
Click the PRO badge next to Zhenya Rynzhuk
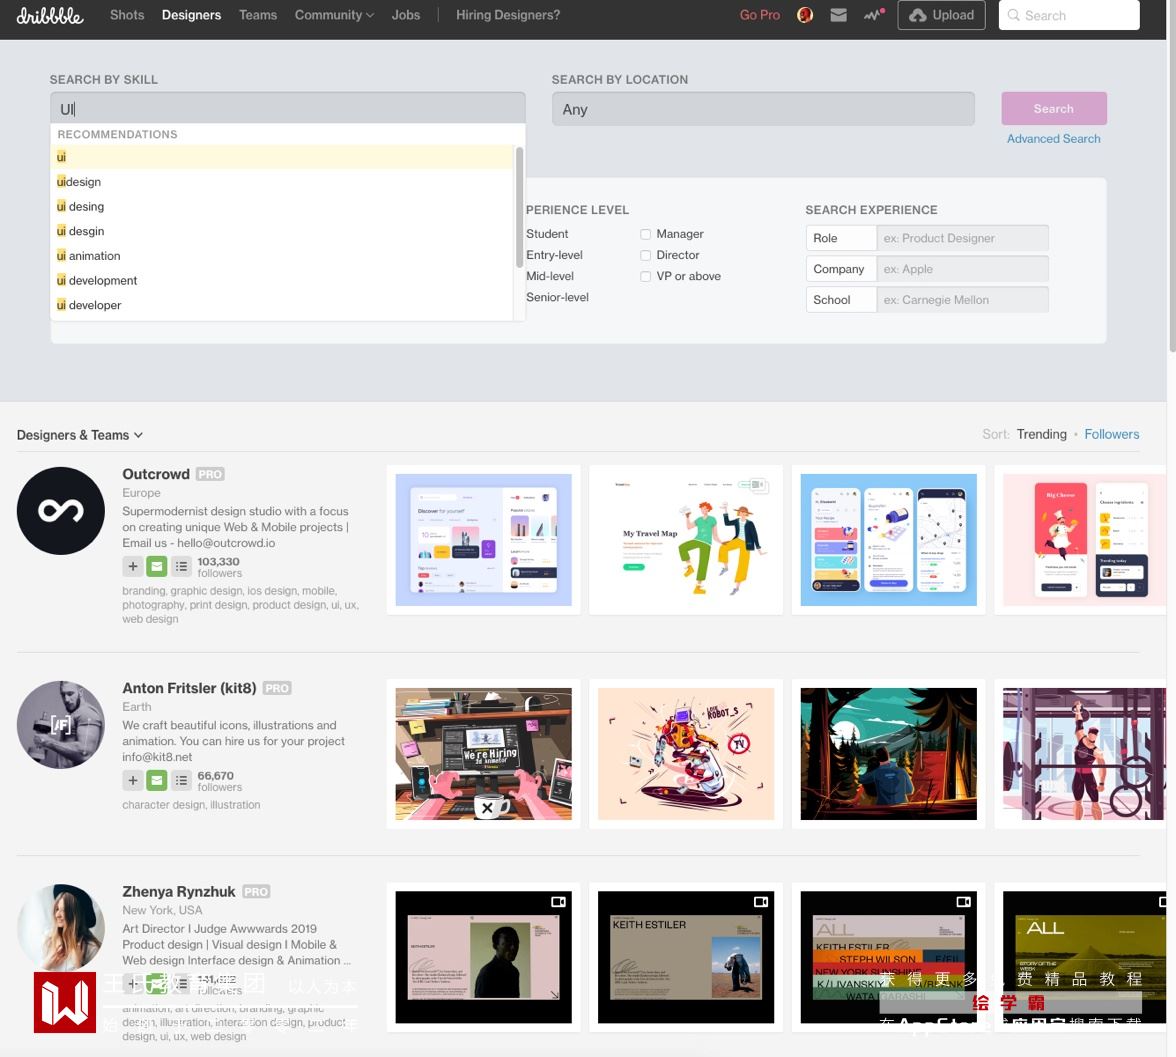pos(256,891)
